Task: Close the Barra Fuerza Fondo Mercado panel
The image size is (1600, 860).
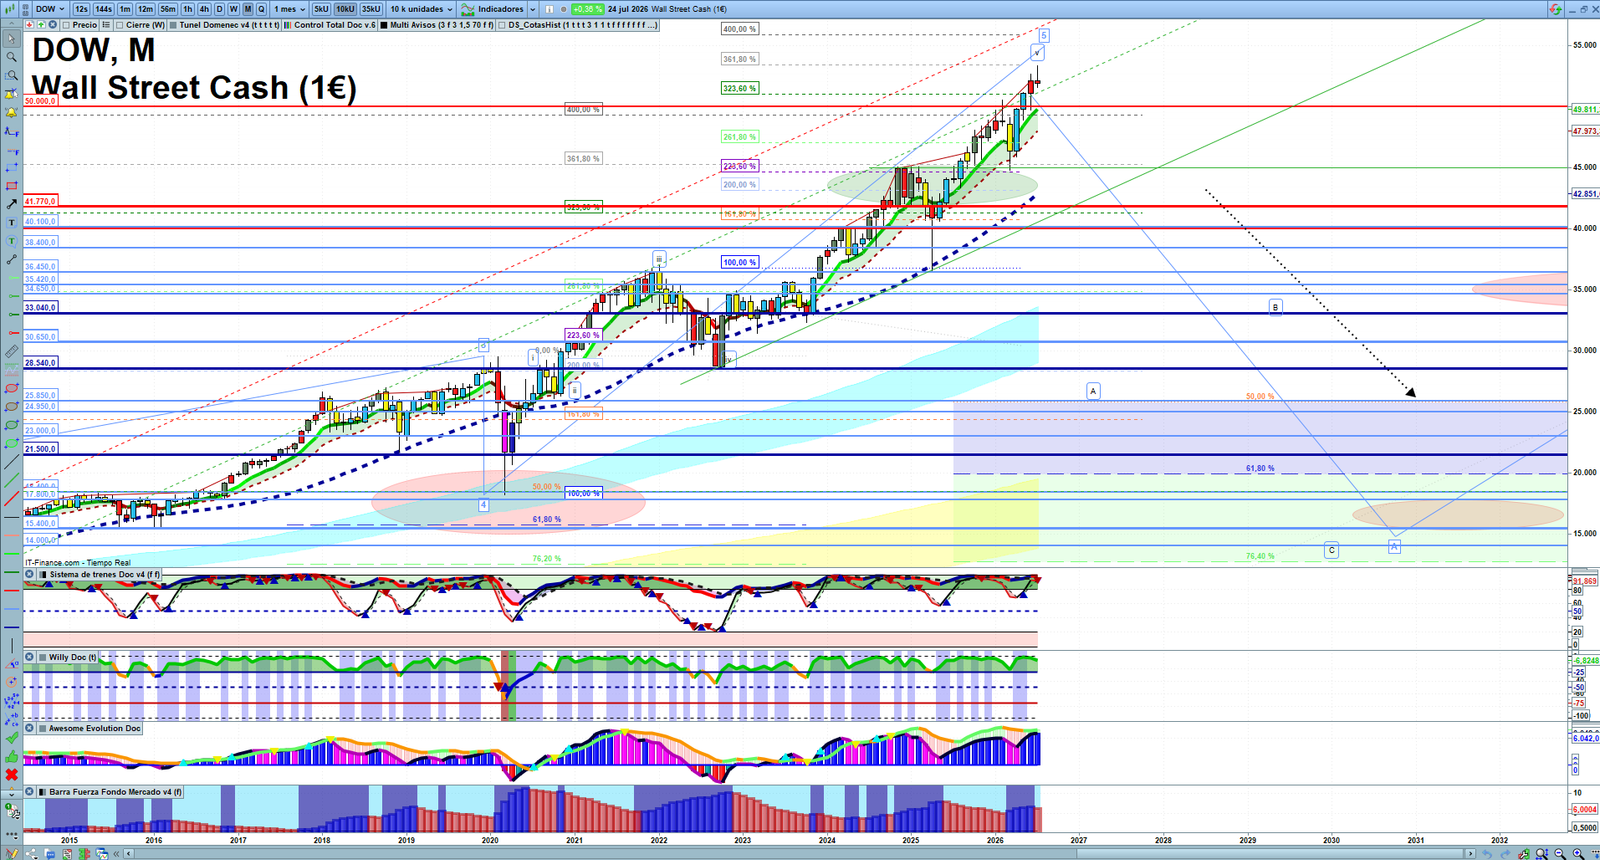Action: pyautogui.click(x=30, y=791)
